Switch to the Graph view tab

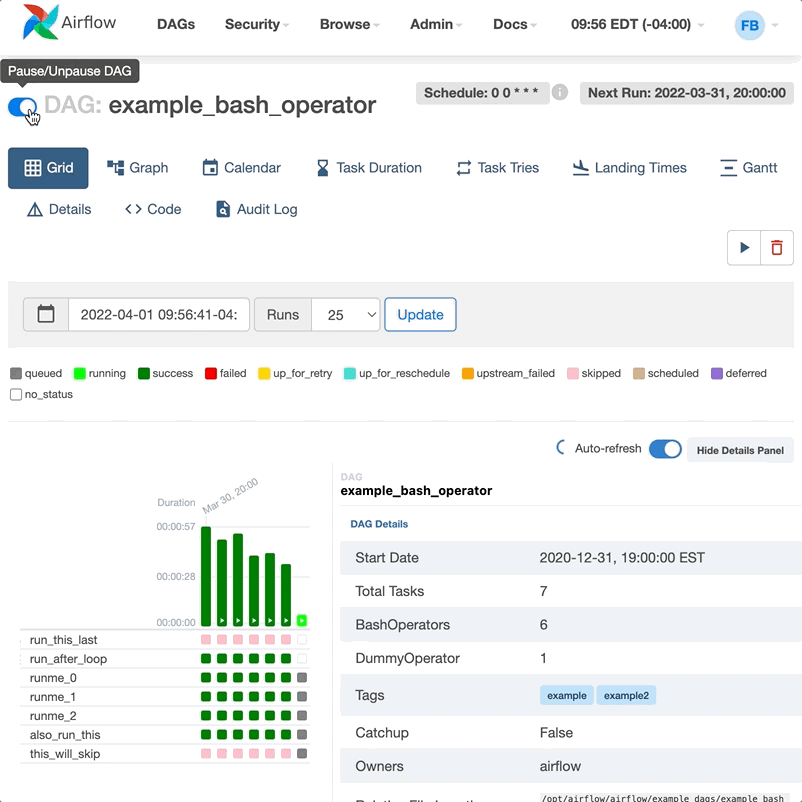point(138,168)
